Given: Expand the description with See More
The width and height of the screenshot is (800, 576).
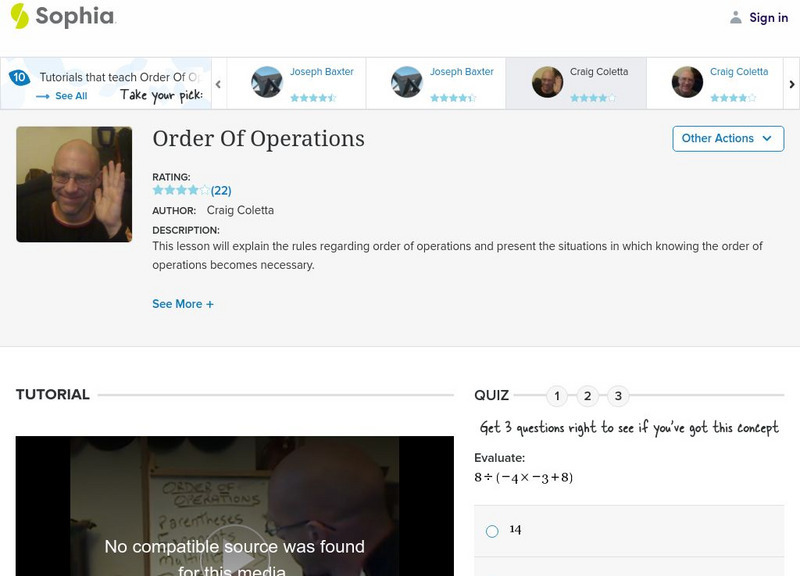Looking at the screenshot, I should 183,303.
